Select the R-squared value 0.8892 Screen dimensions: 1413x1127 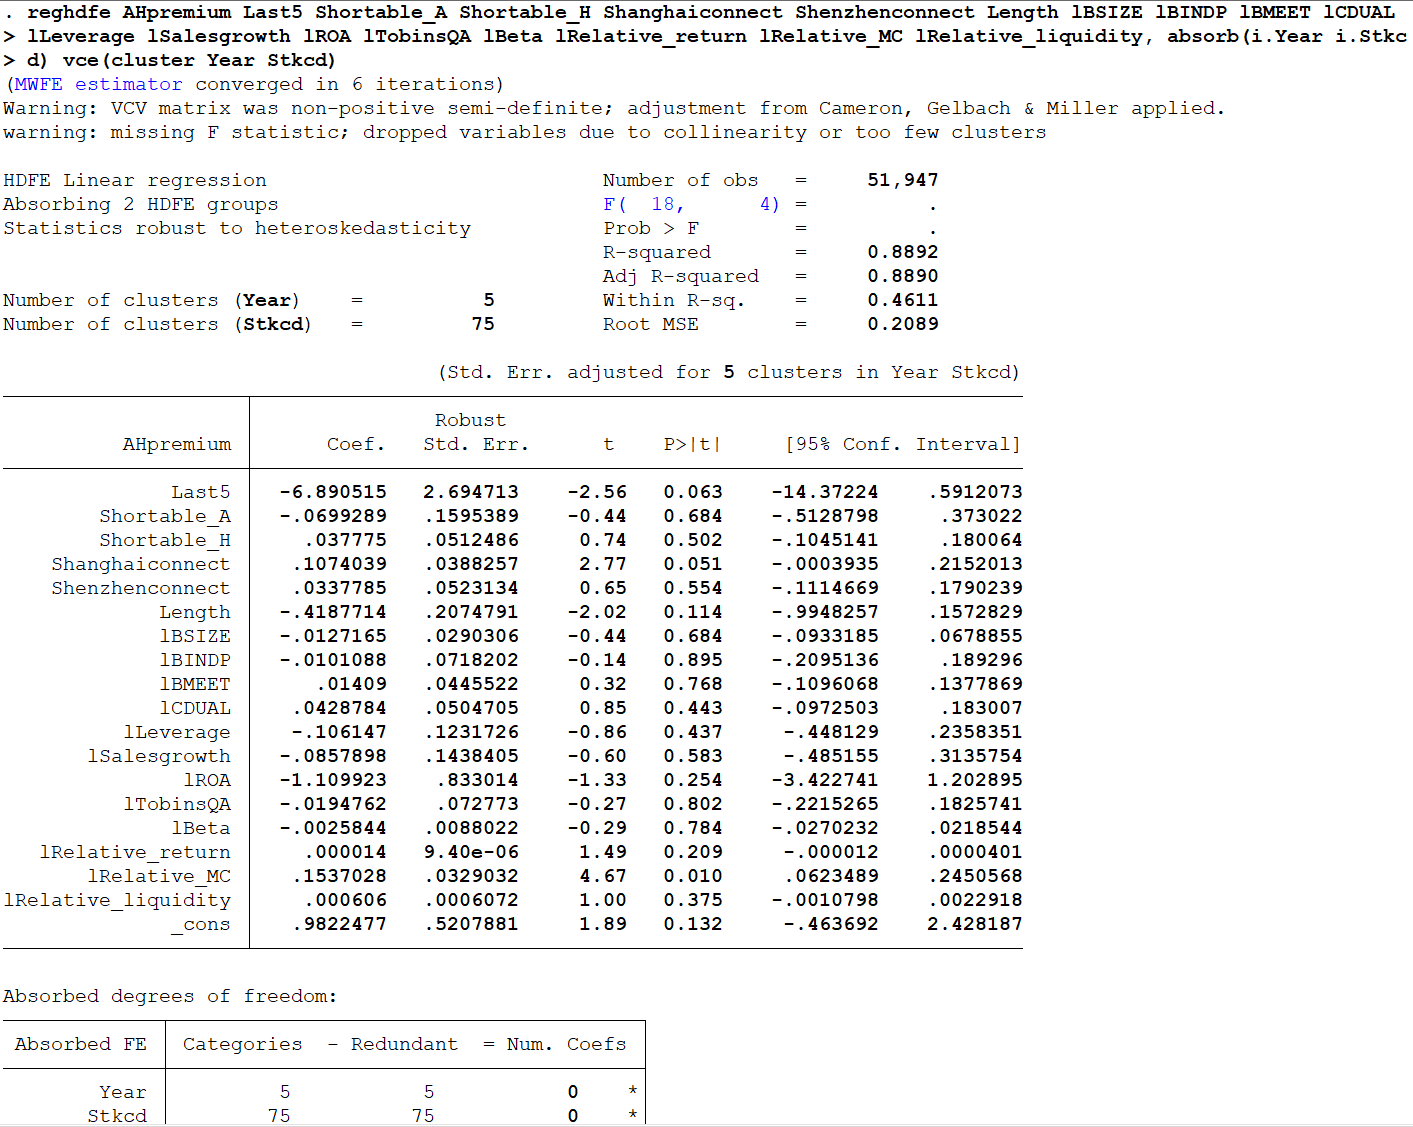(x=903, y=252)
